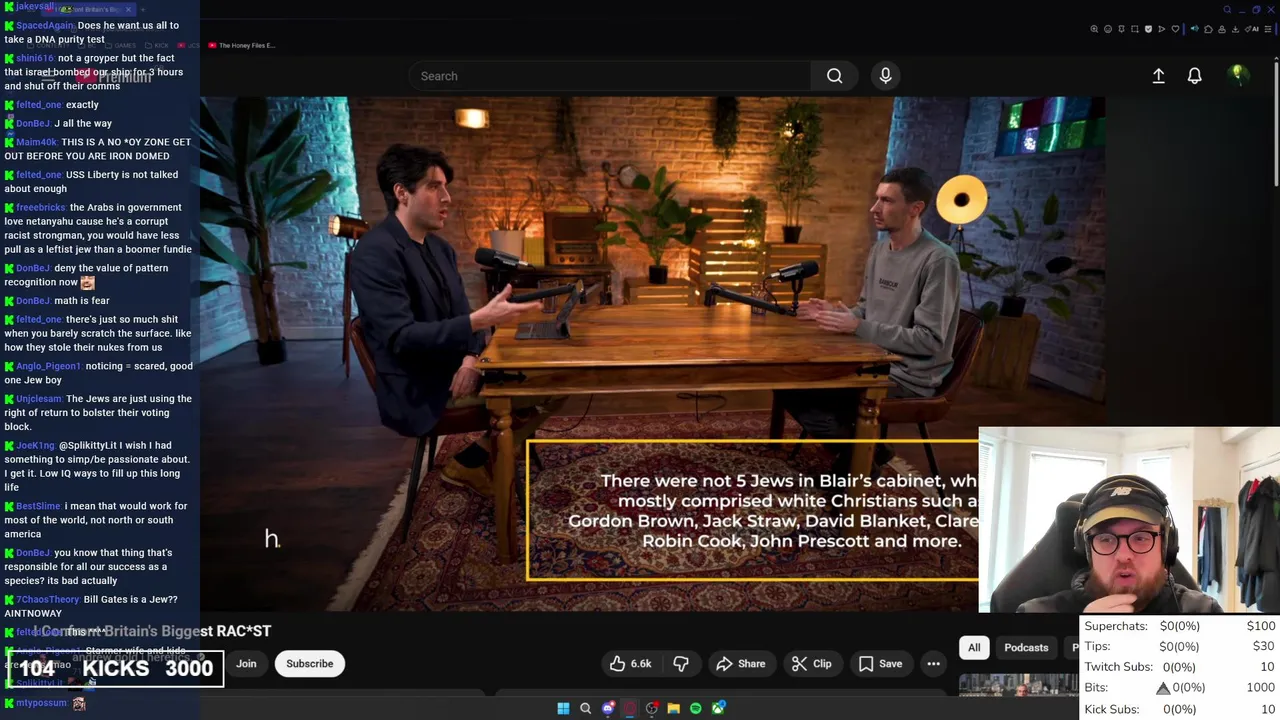Open the Windows Start menu
Viewport: 1280px width, 720px height.
563,708
